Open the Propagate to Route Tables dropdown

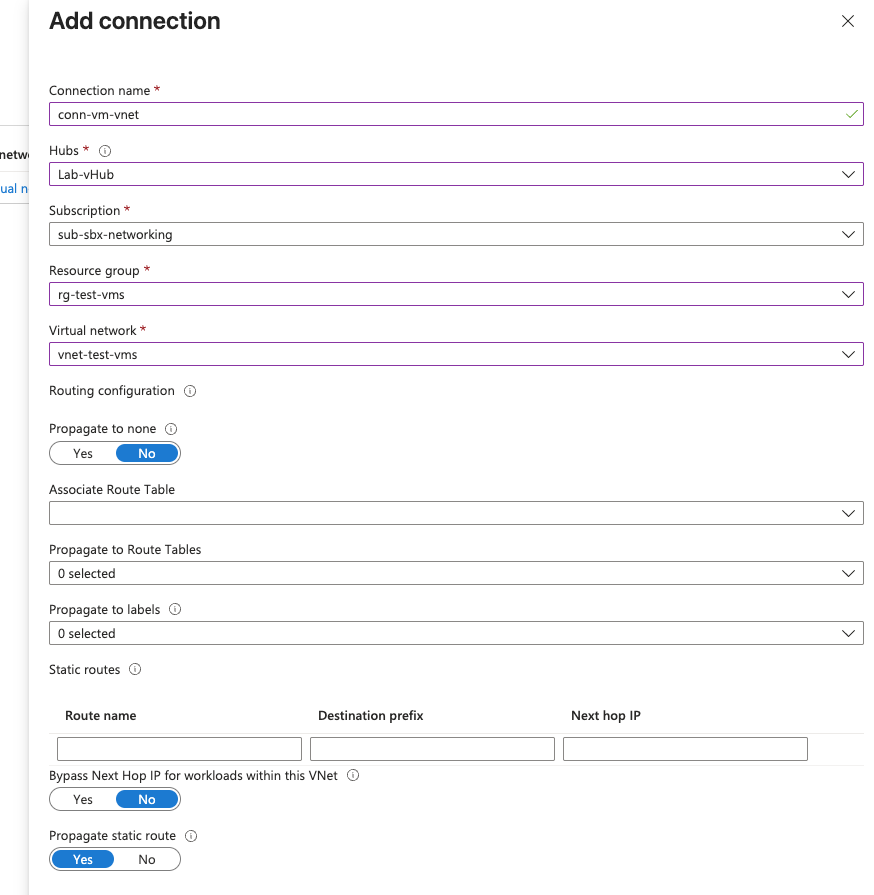pyautogui.click(x=456, y=573)
